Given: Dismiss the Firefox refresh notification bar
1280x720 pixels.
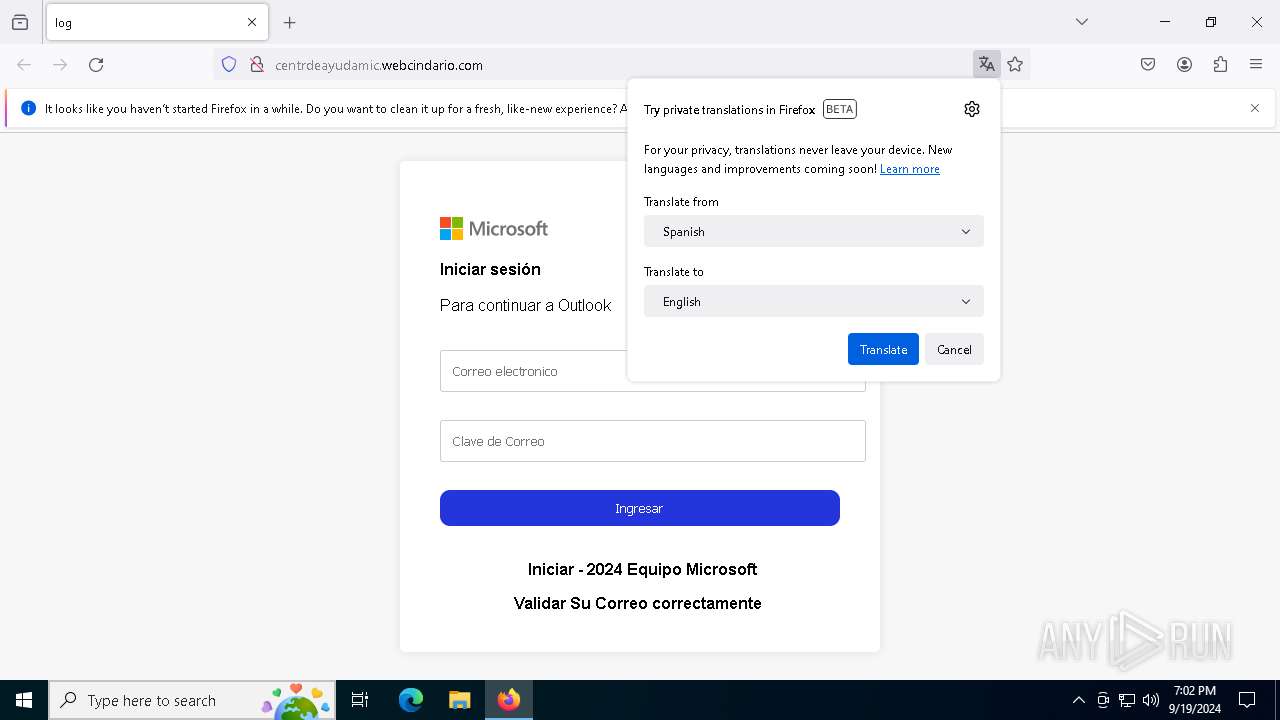Looking at the screenshot, I should [x=1255, y=108].
